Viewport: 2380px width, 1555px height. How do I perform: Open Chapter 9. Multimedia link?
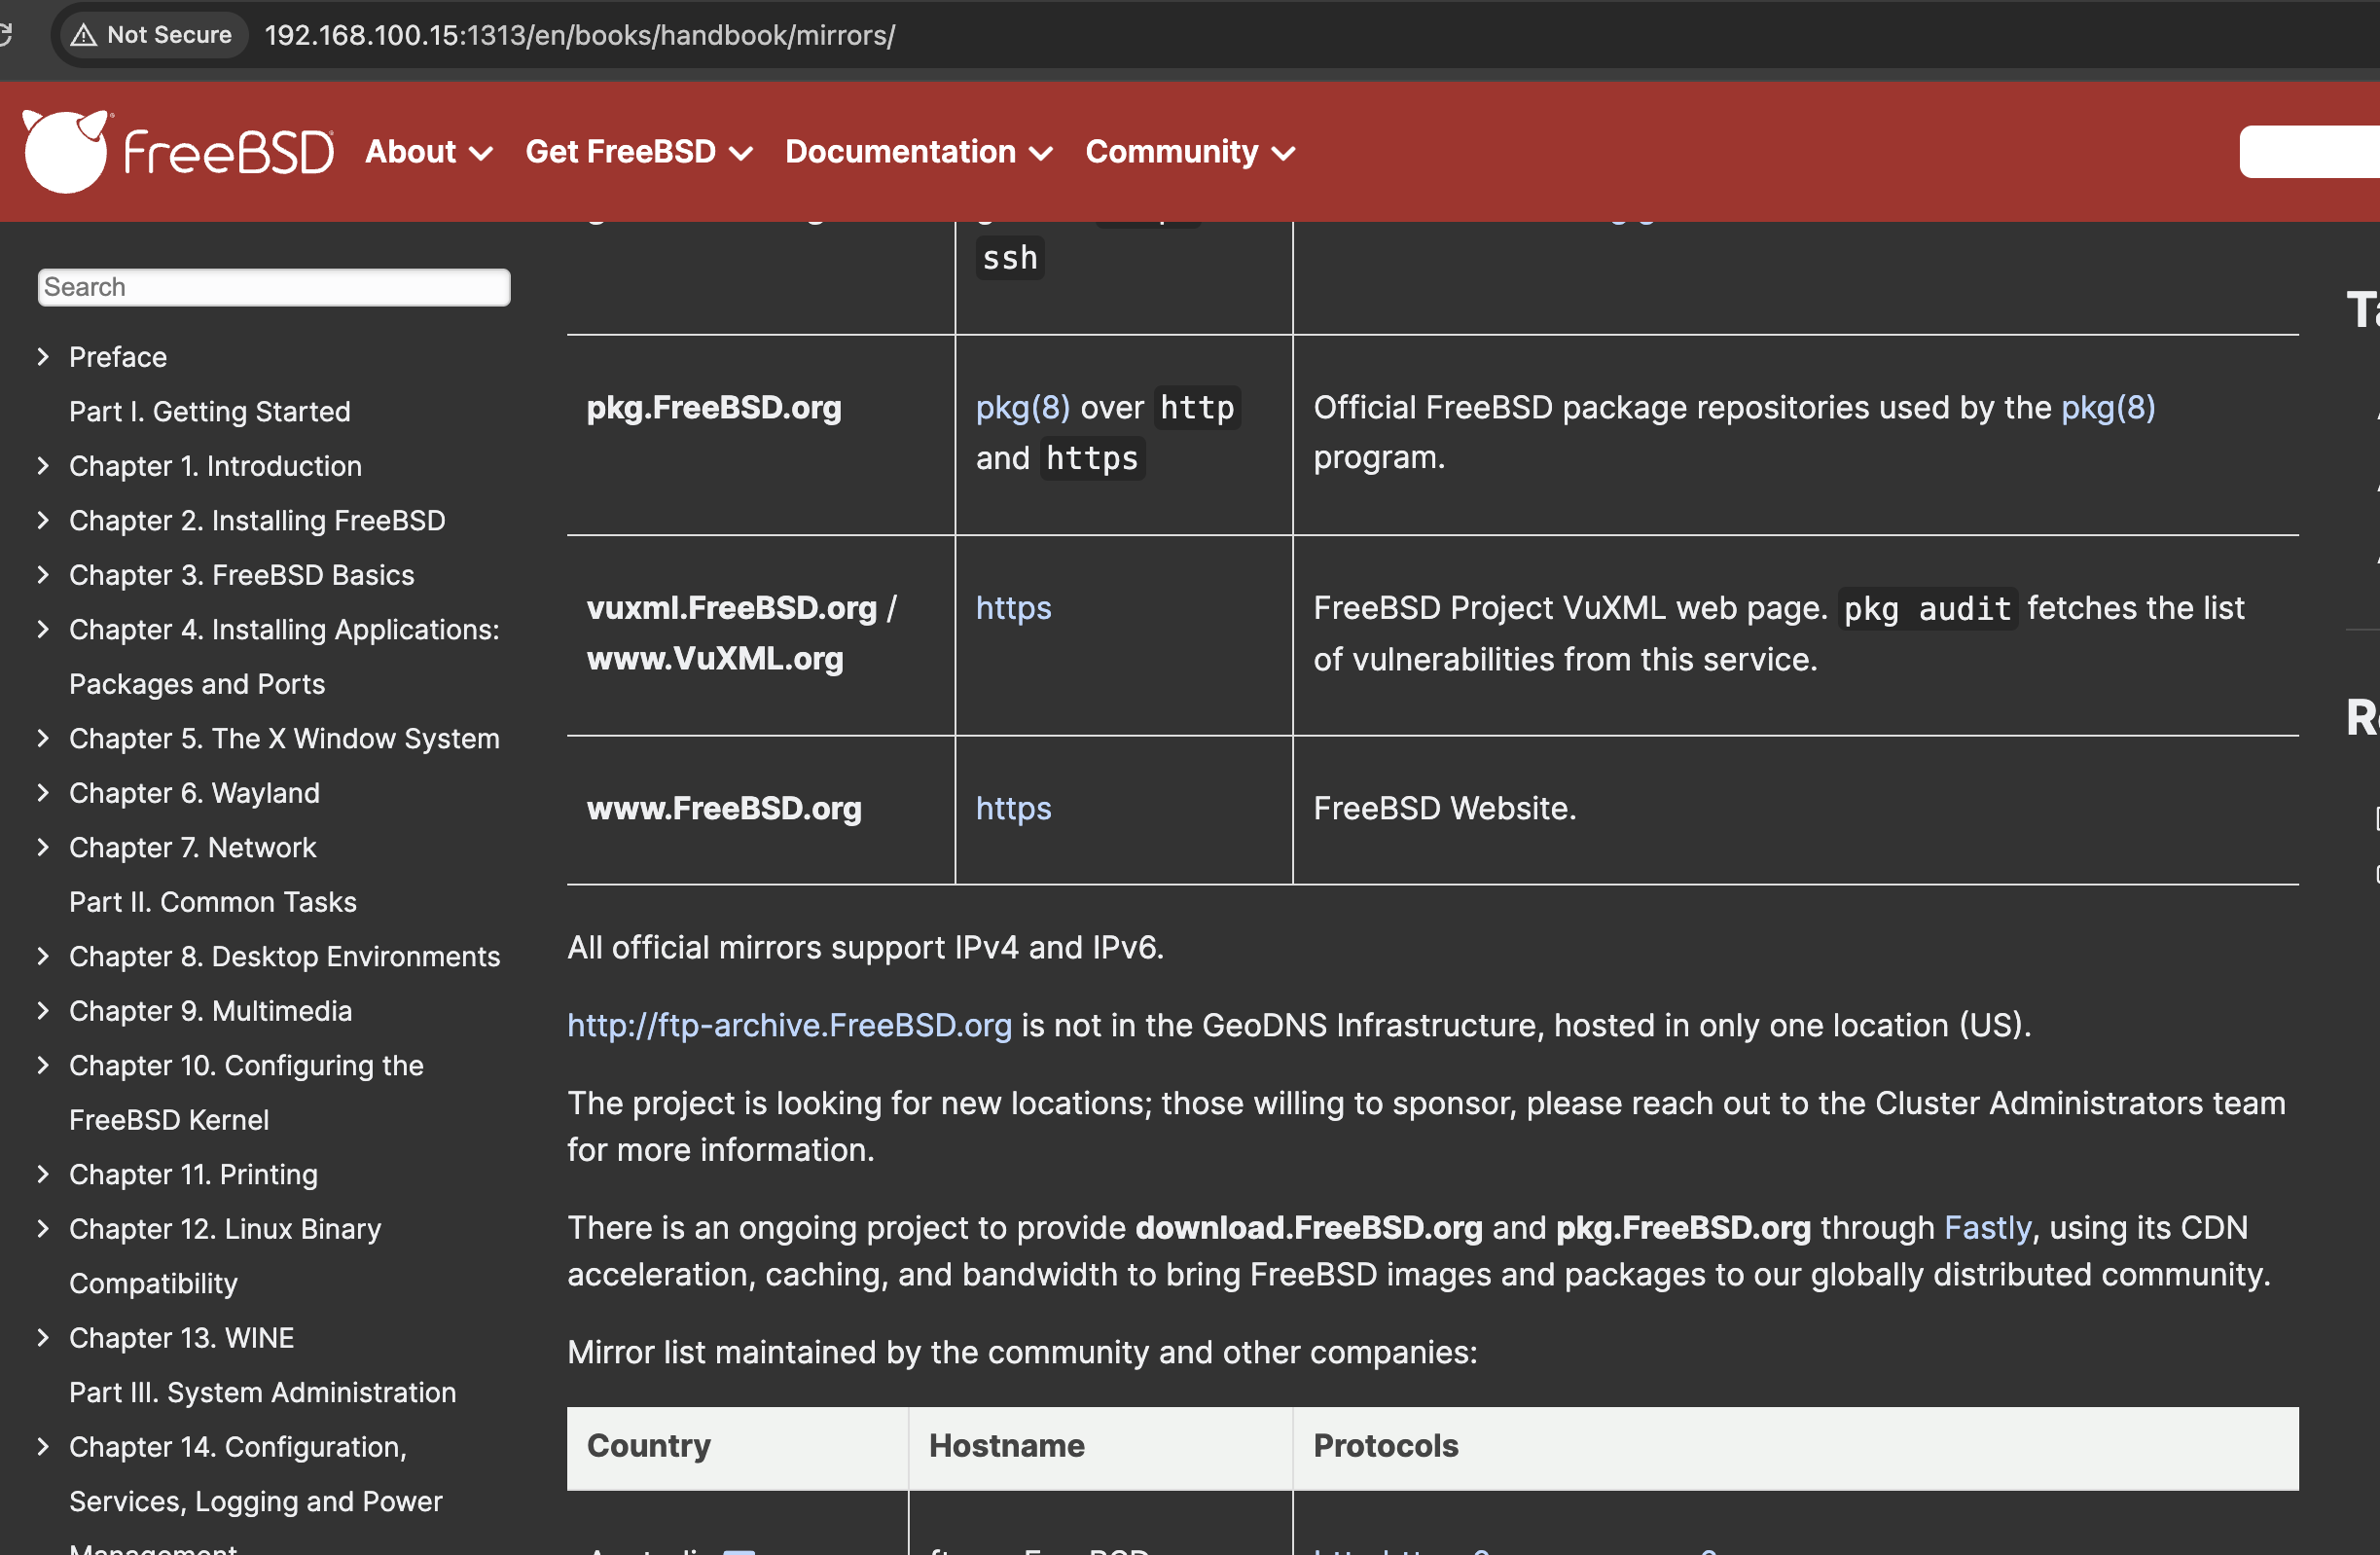[x=211, y=1011]
